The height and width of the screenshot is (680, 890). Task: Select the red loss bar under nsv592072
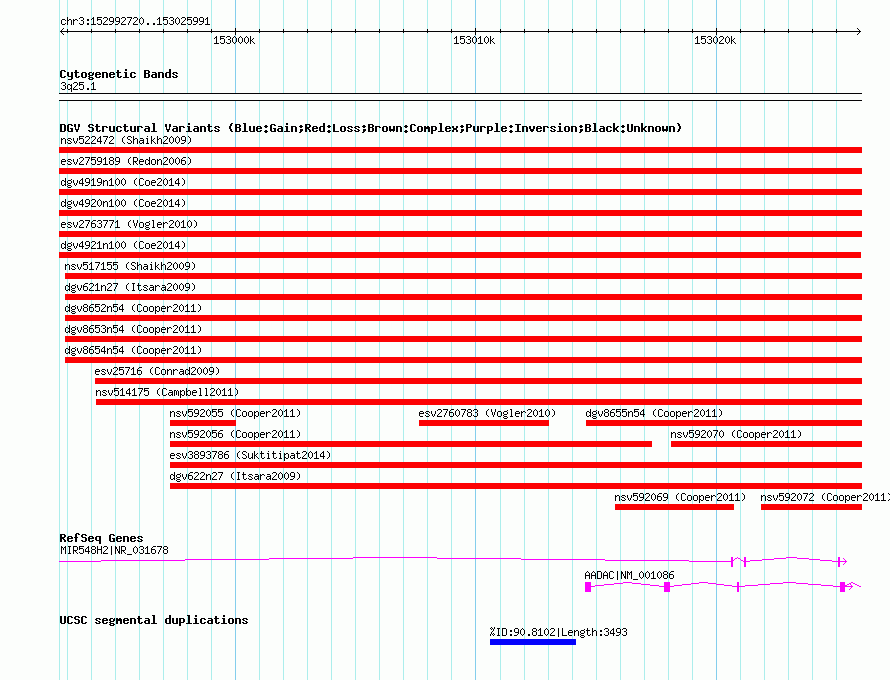pyautogui.click(x=811, y=507)
